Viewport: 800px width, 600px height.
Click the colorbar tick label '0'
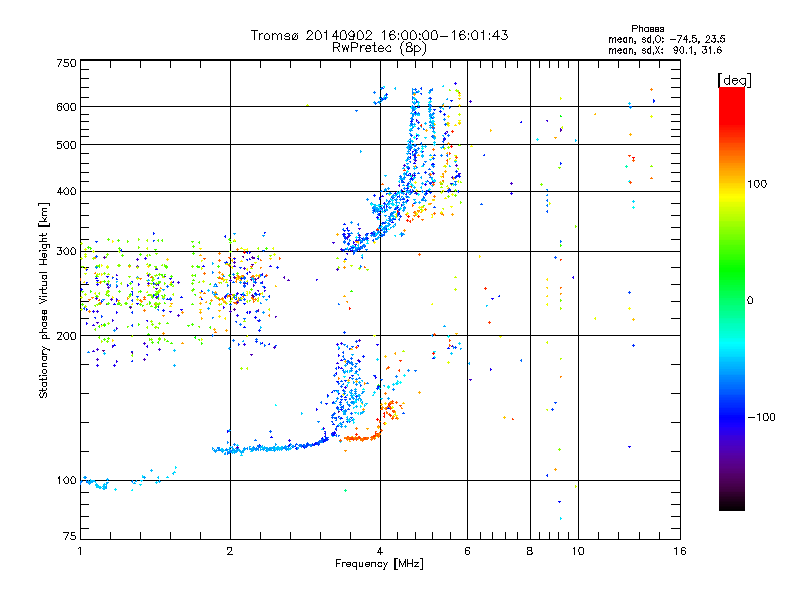coord(750,300)
